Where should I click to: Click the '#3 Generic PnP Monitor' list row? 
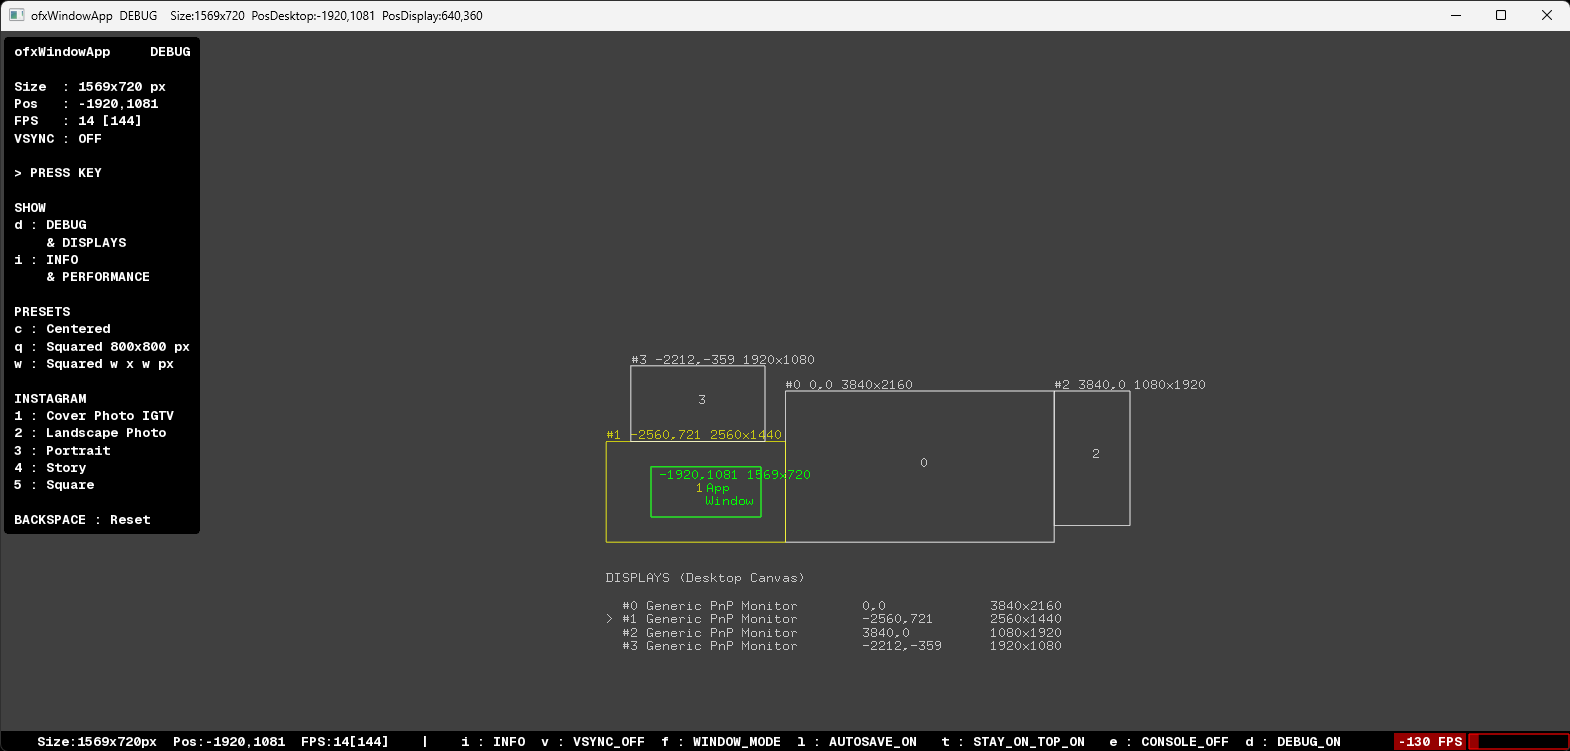(842, 646)
